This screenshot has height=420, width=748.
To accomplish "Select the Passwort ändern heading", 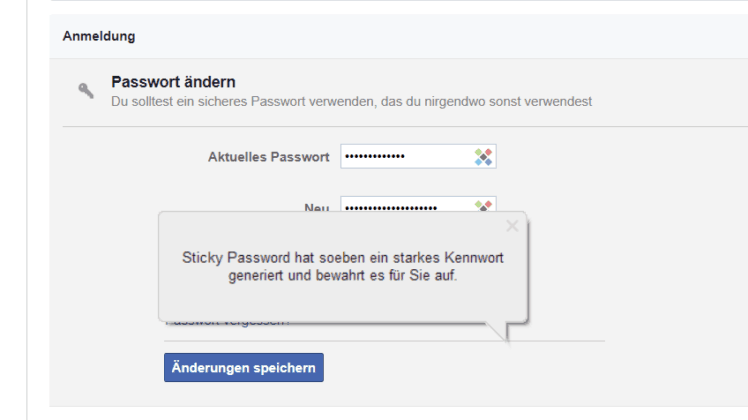I will [173, 82].
